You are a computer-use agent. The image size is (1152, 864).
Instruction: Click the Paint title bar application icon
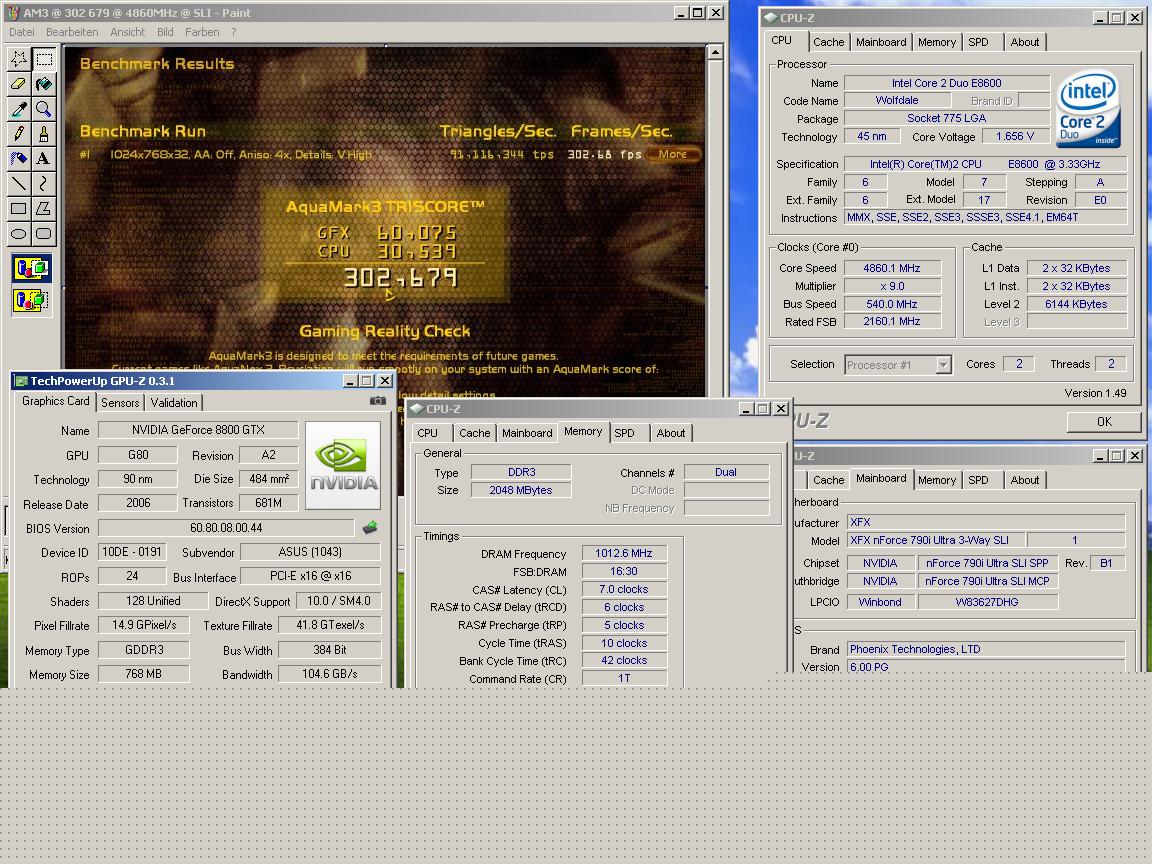tap(12, 12)
